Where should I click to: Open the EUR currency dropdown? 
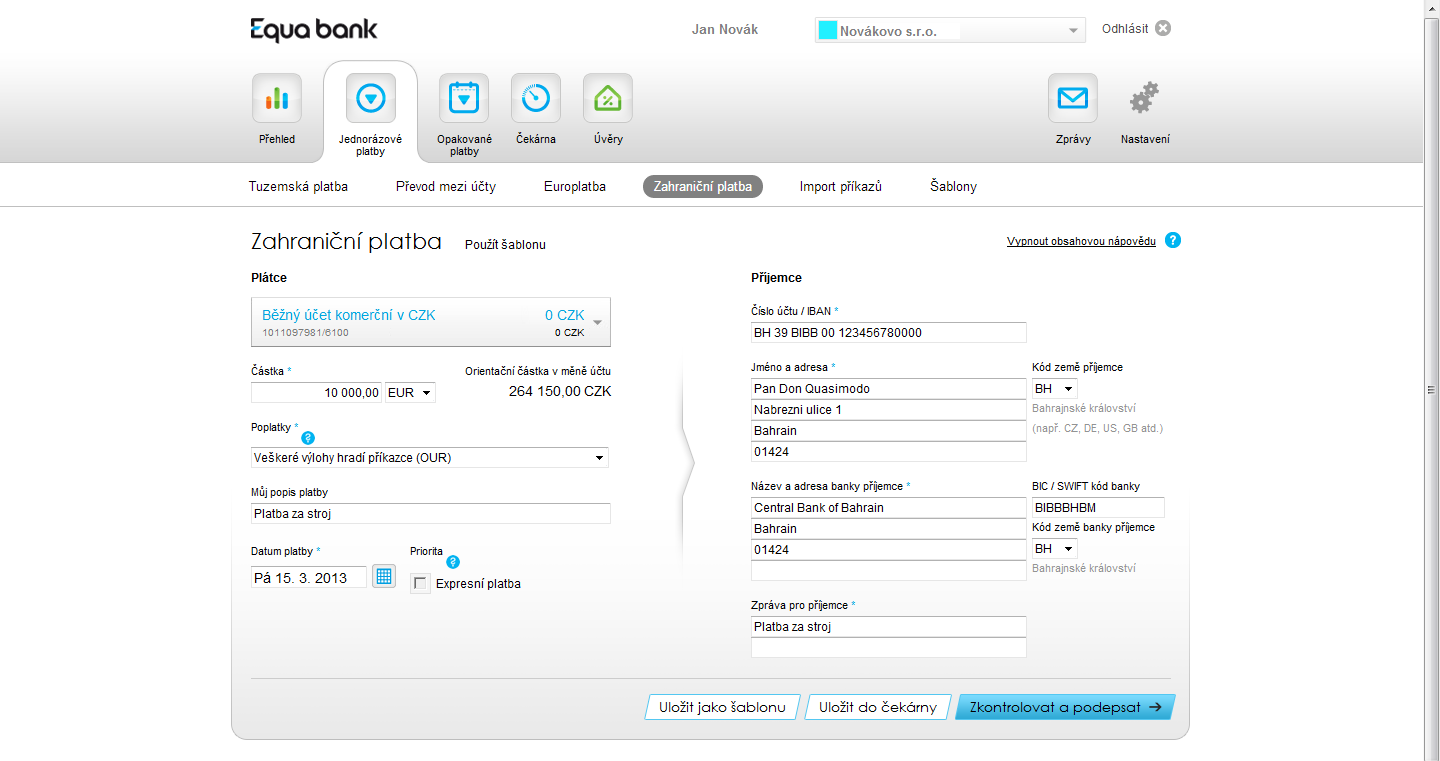pos(410,393)
